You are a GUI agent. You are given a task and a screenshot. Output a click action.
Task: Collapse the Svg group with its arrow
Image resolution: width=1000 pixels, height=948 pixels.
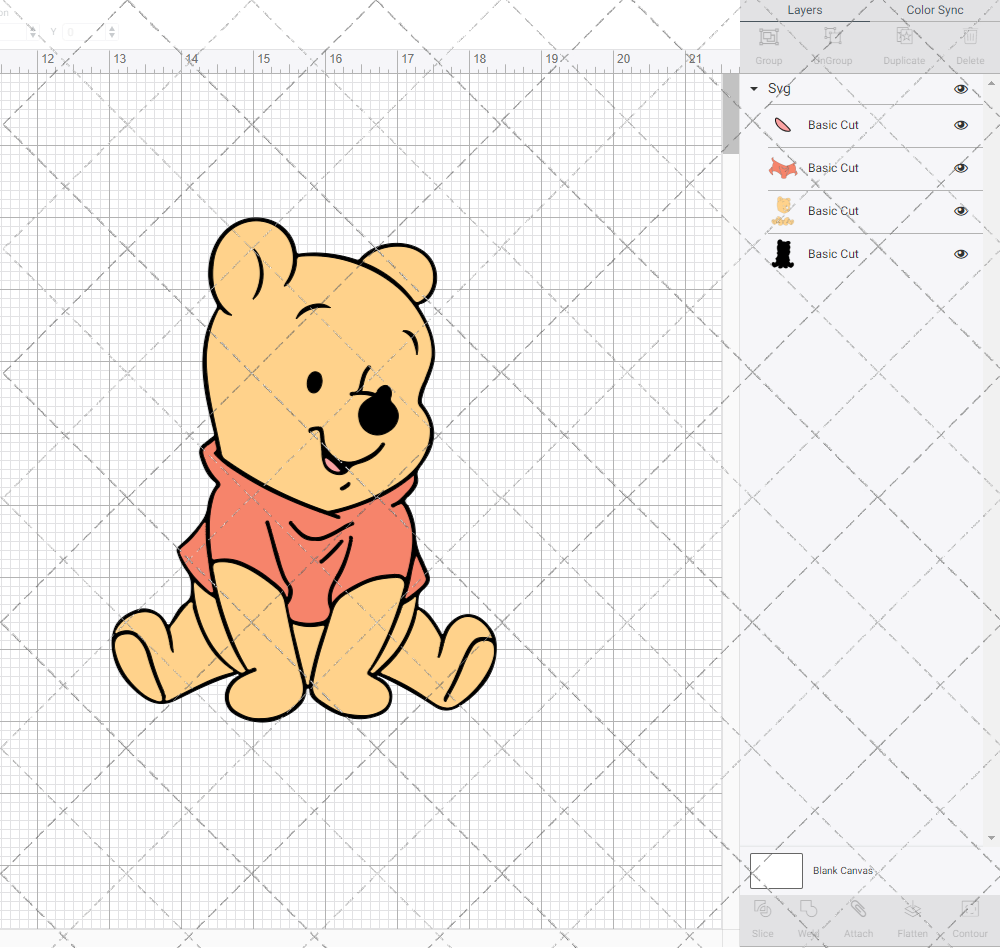pyautogui.click(x=754, y=89)
